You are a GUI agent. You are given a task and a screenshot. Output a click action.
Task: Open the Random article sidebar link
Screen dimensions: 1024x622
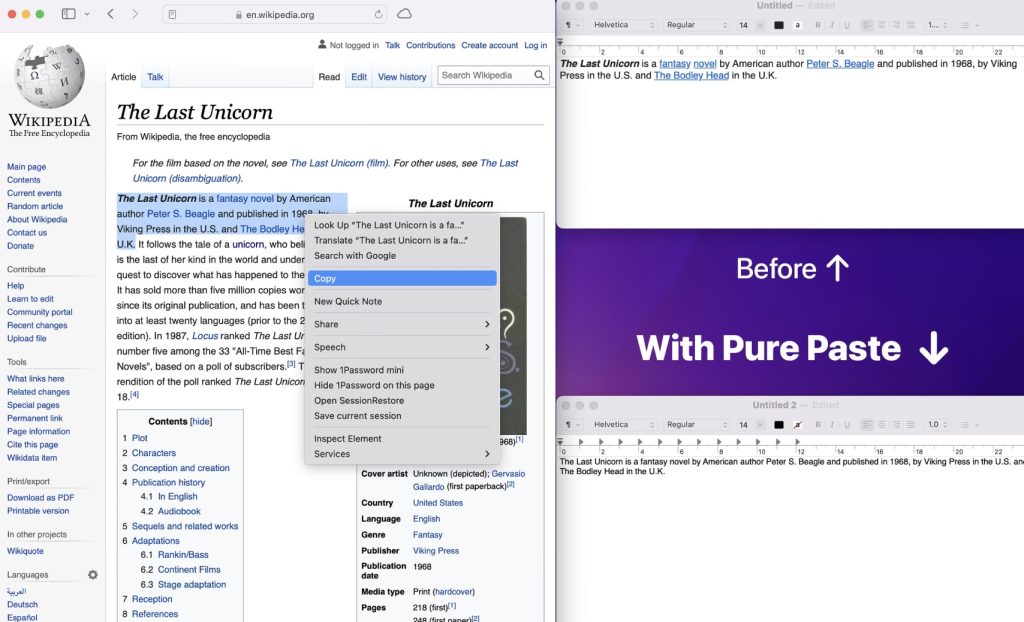point(35,206)
